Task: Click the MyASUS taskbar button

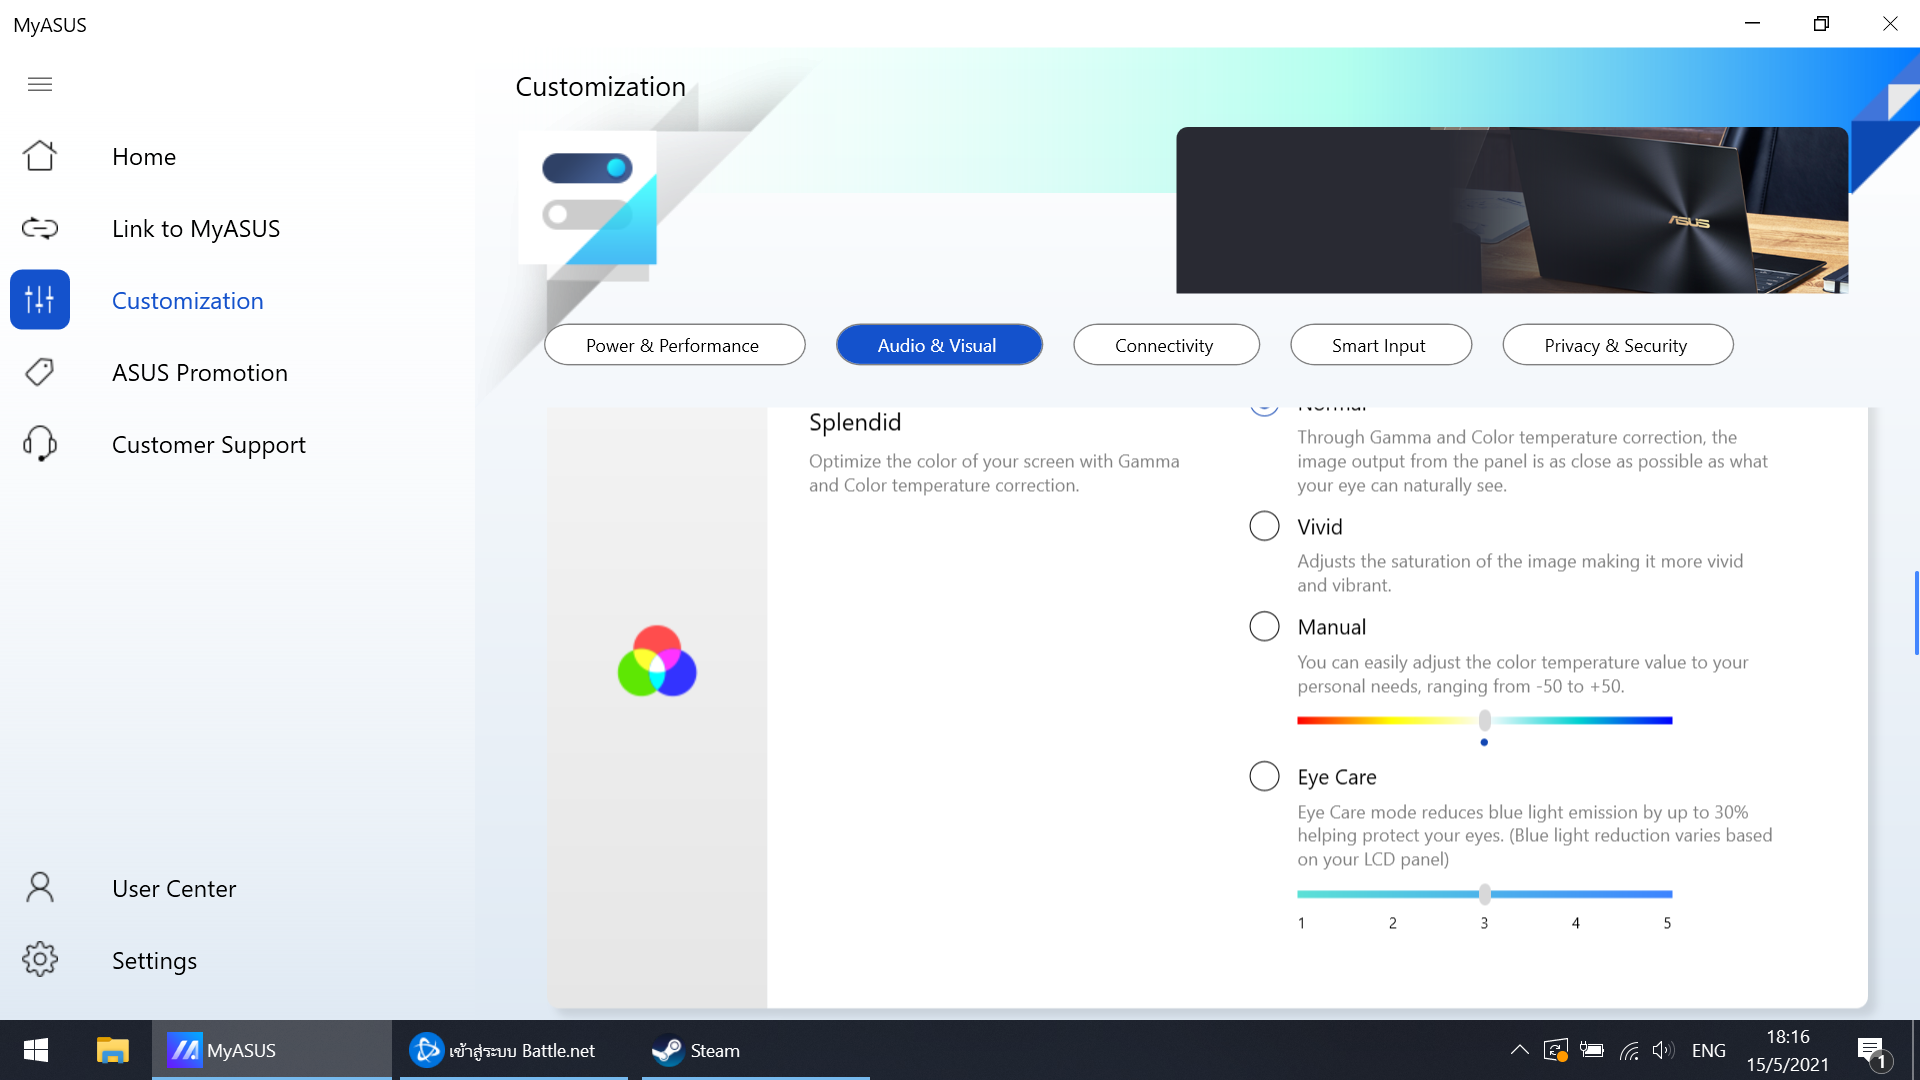Action: (272, 1050)
